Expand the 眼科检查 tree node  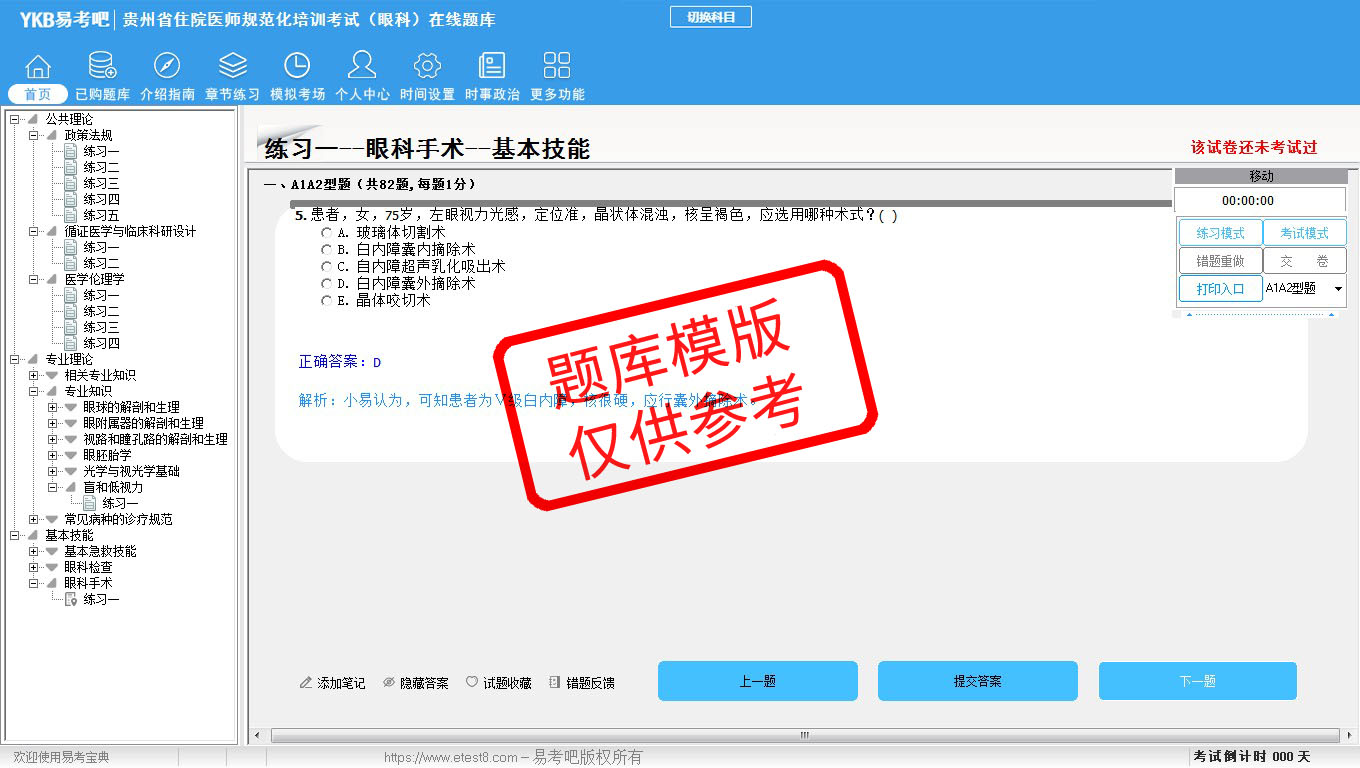tap(34, 567)
